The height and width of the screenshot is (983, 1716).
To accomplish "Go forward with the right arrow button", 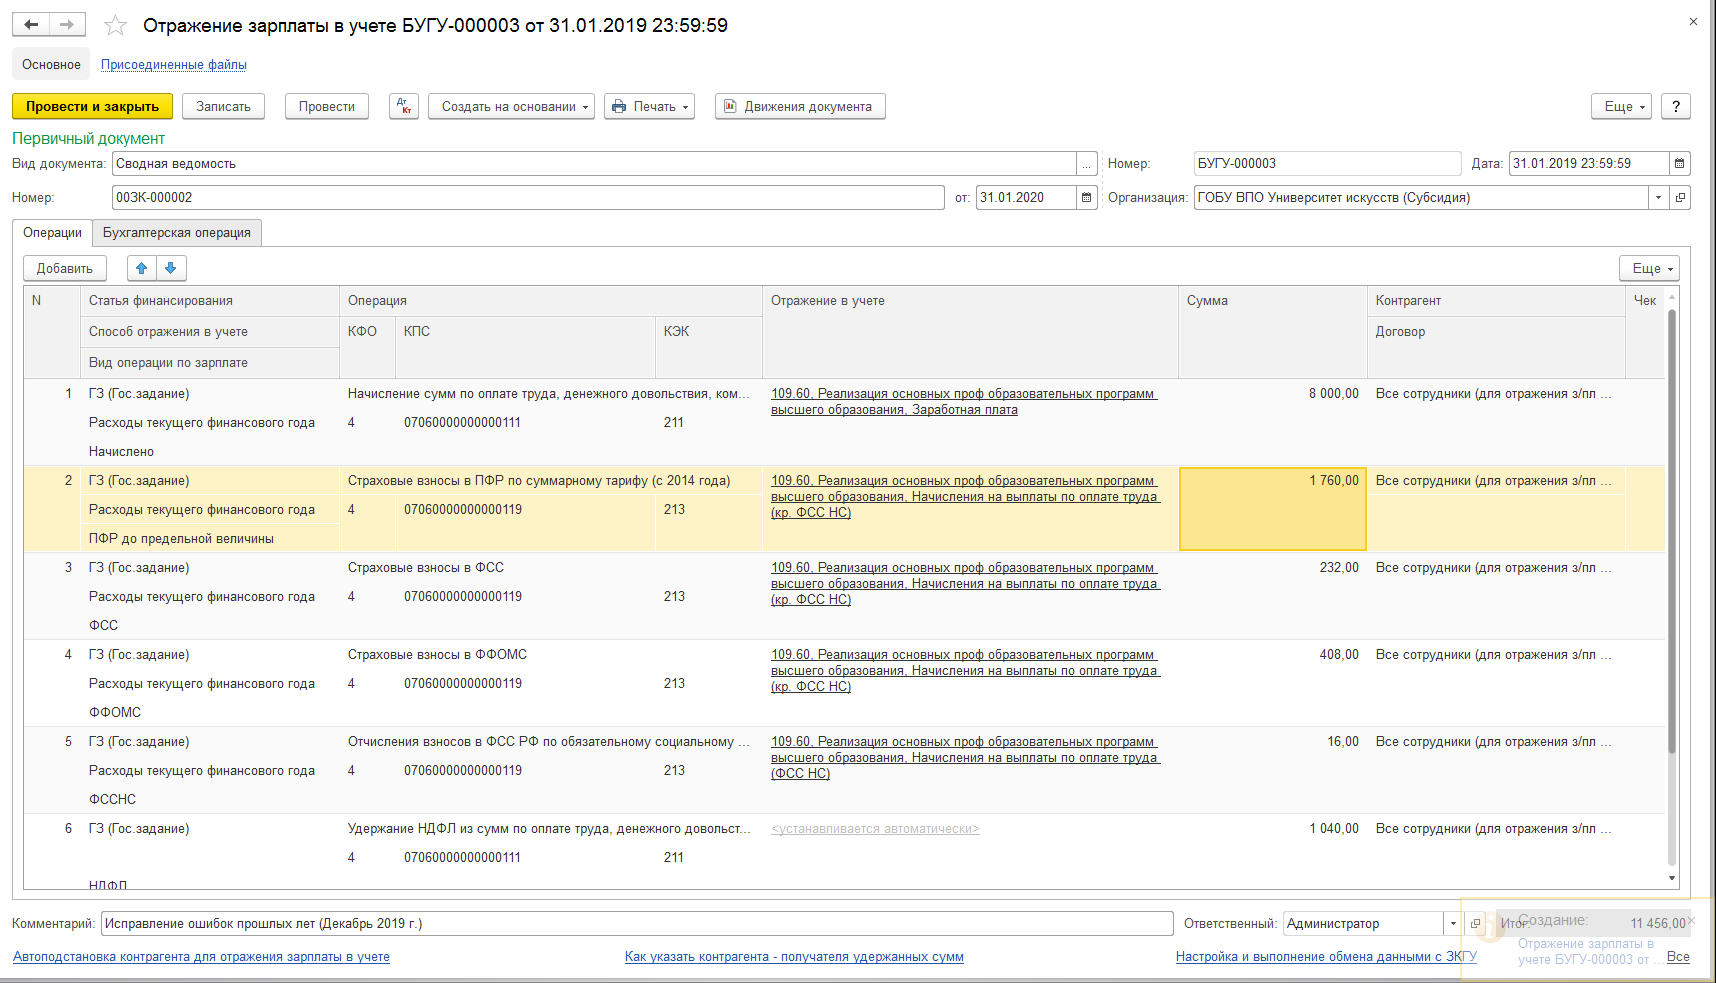I will tap(67, 25).
